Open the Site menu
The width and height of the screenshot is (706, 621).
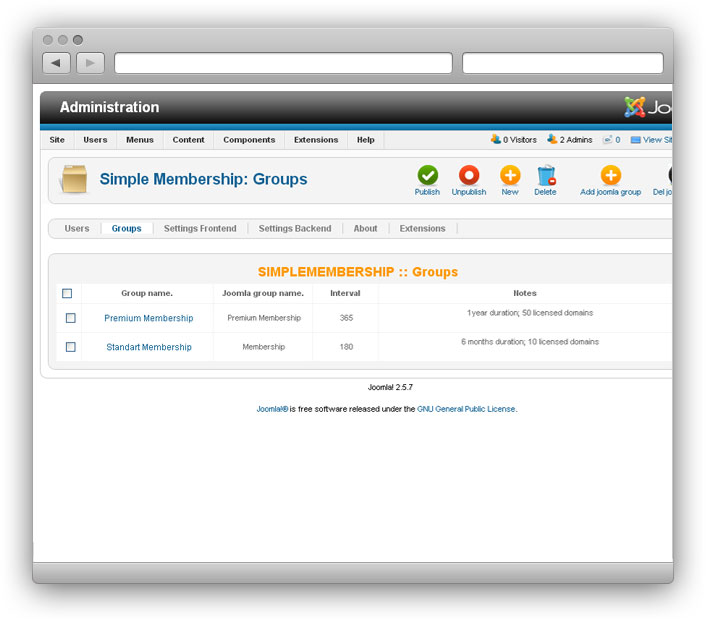pyautogui.click(x=57, y=140)
